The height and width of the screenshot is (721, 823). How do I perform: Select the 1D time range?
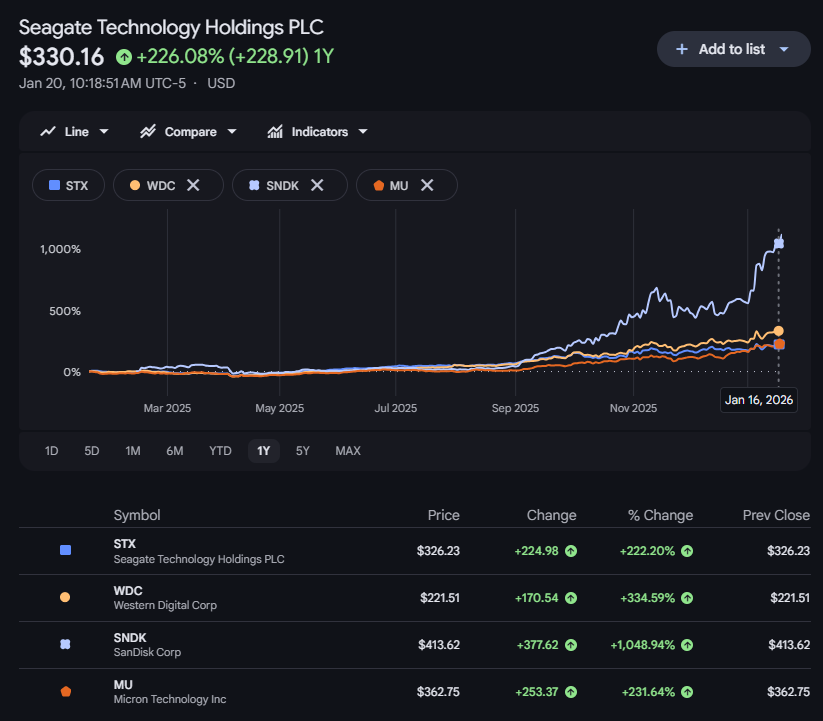pos(51,451)
